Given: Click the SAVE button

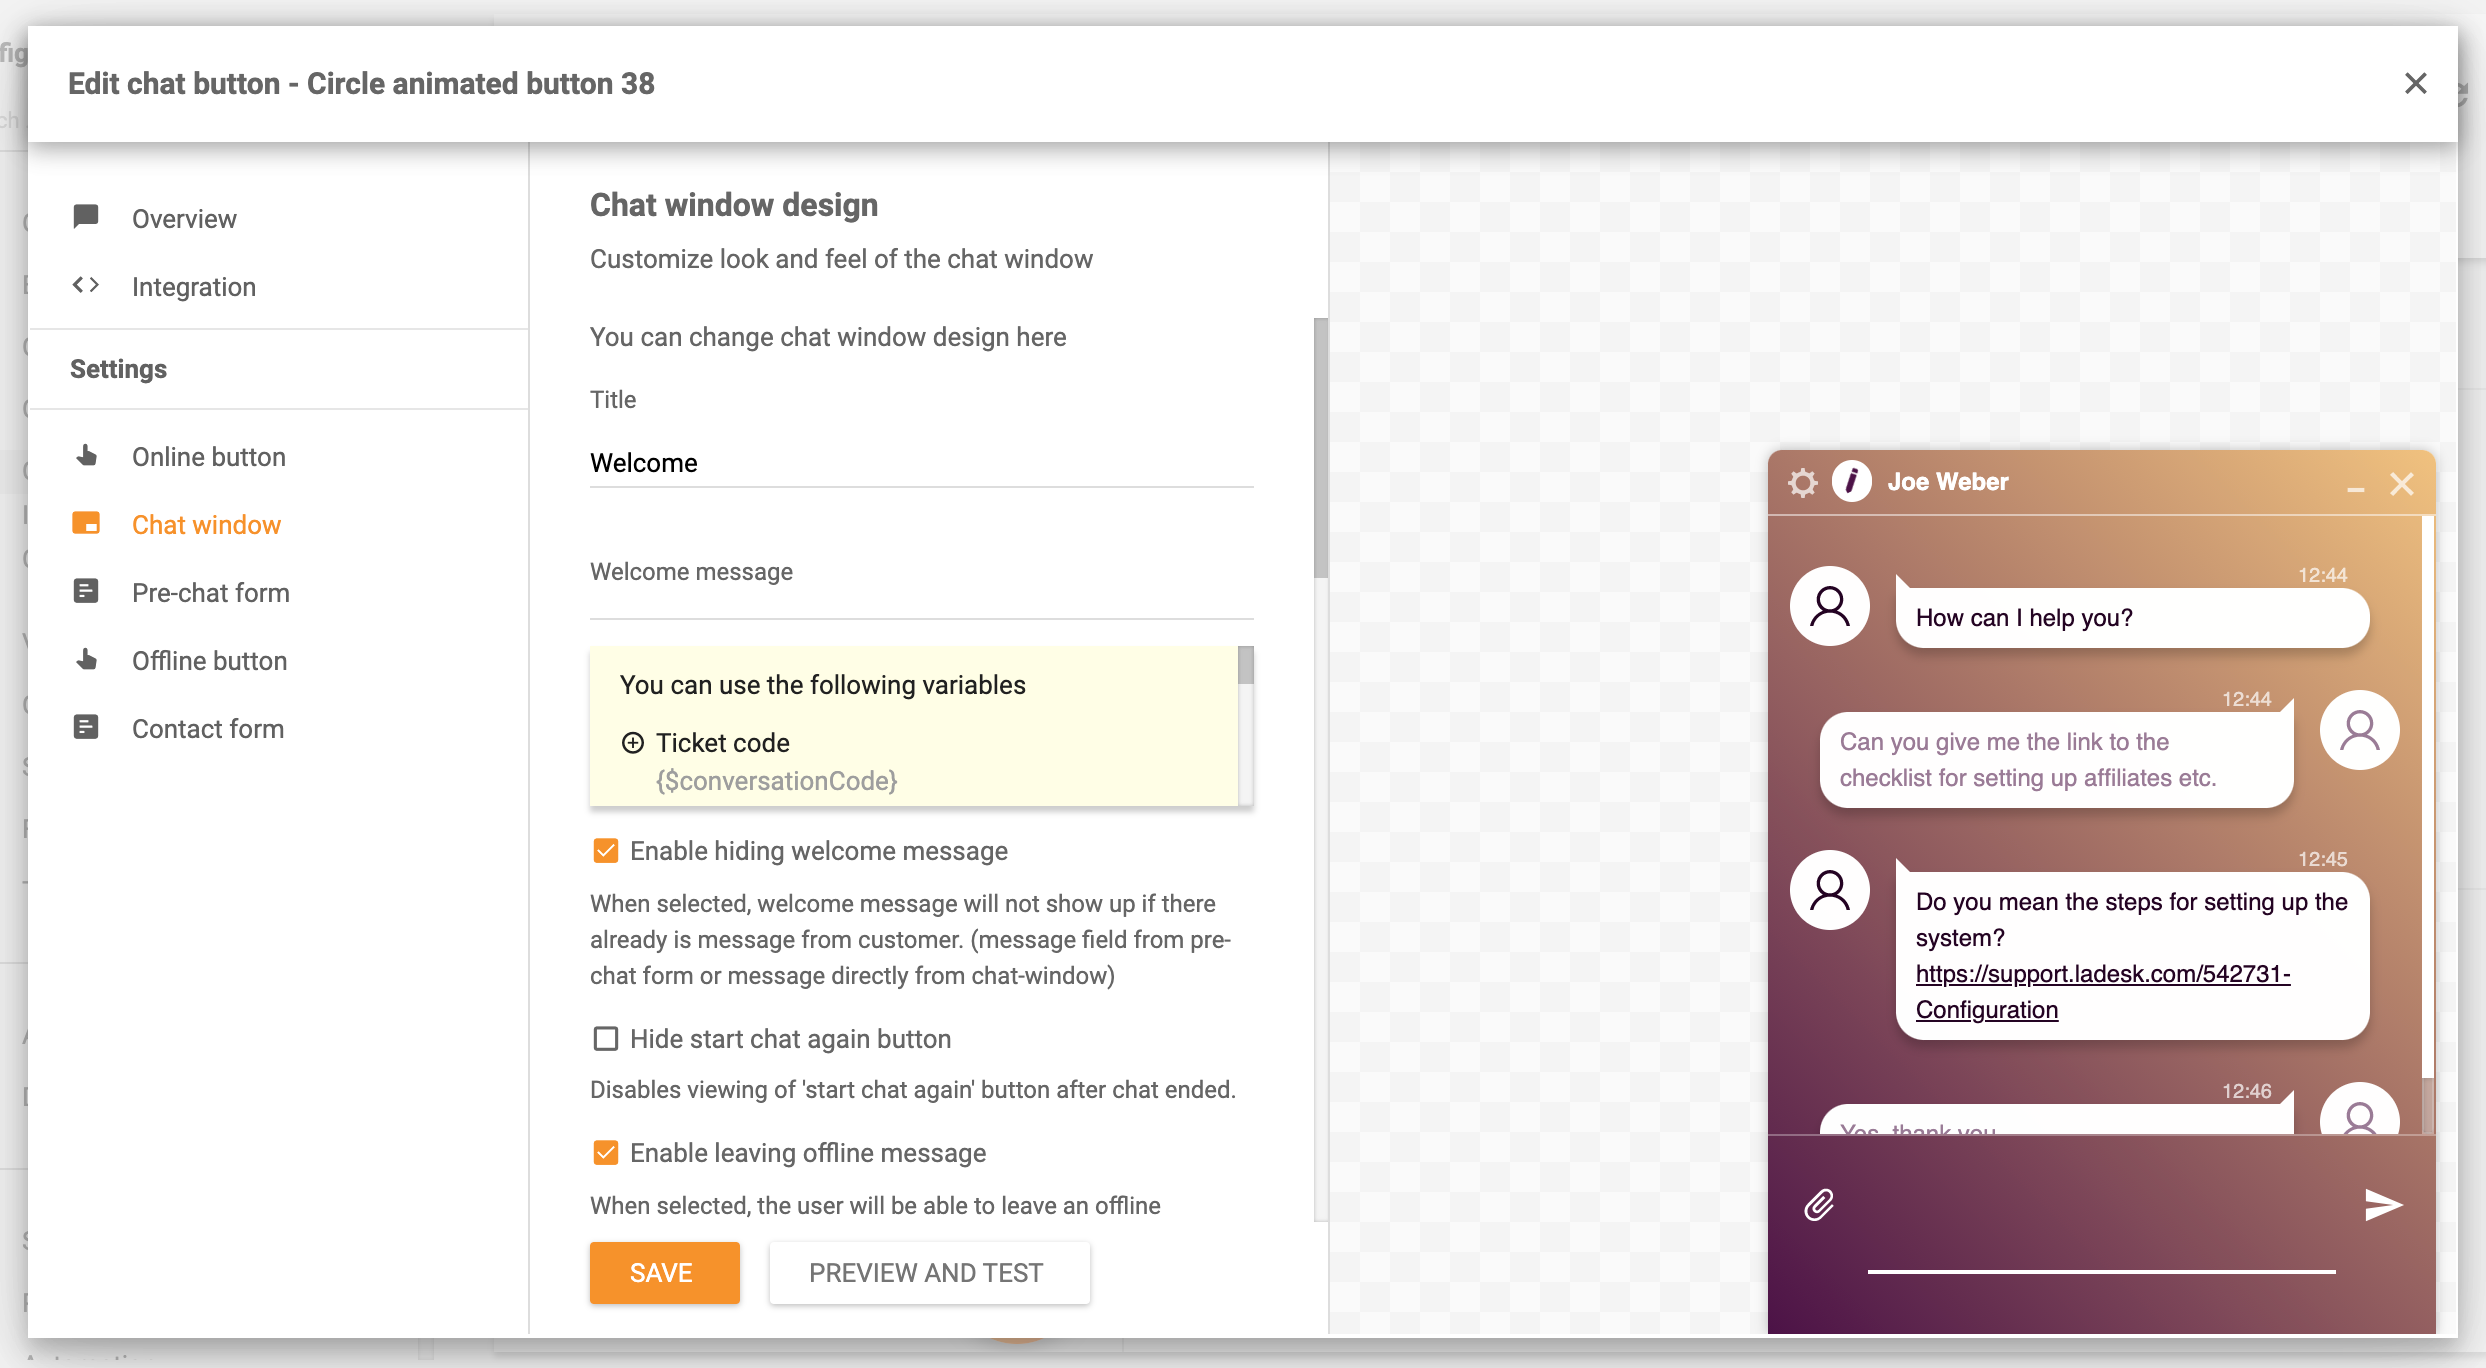Looking at the screenshot, I should point(663,1272).
